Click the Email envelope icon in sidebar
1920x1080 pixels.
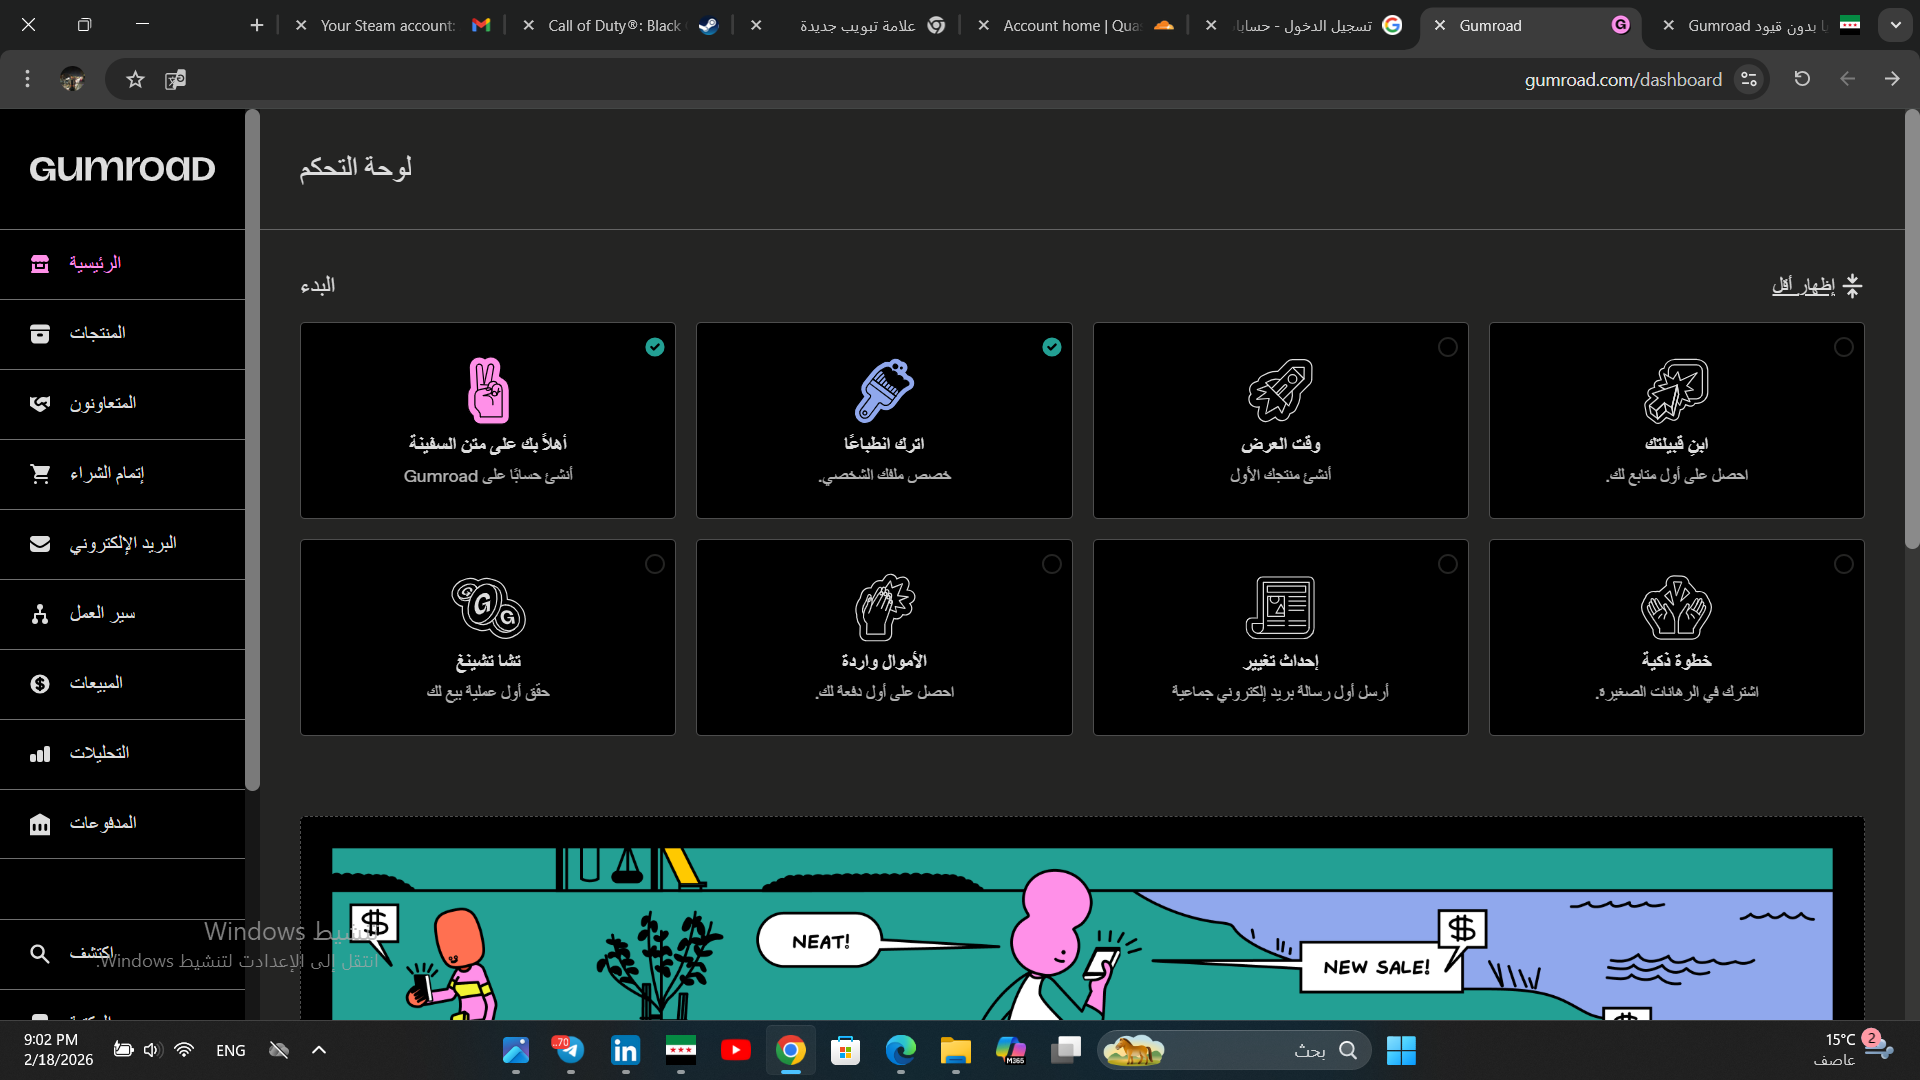(x=40, y=544)
